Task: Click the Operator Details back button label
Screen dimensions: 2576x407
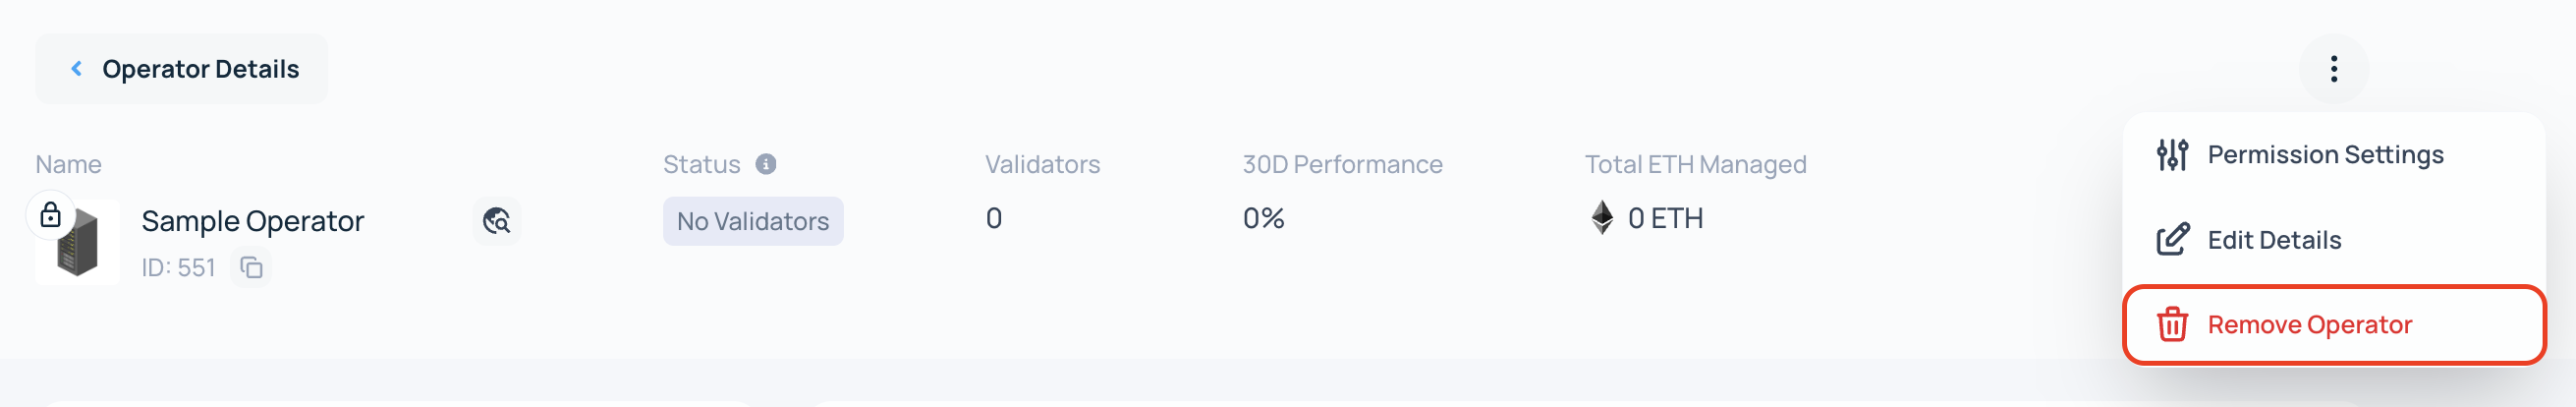Action: pyautogui.click(x=200, y=69)
